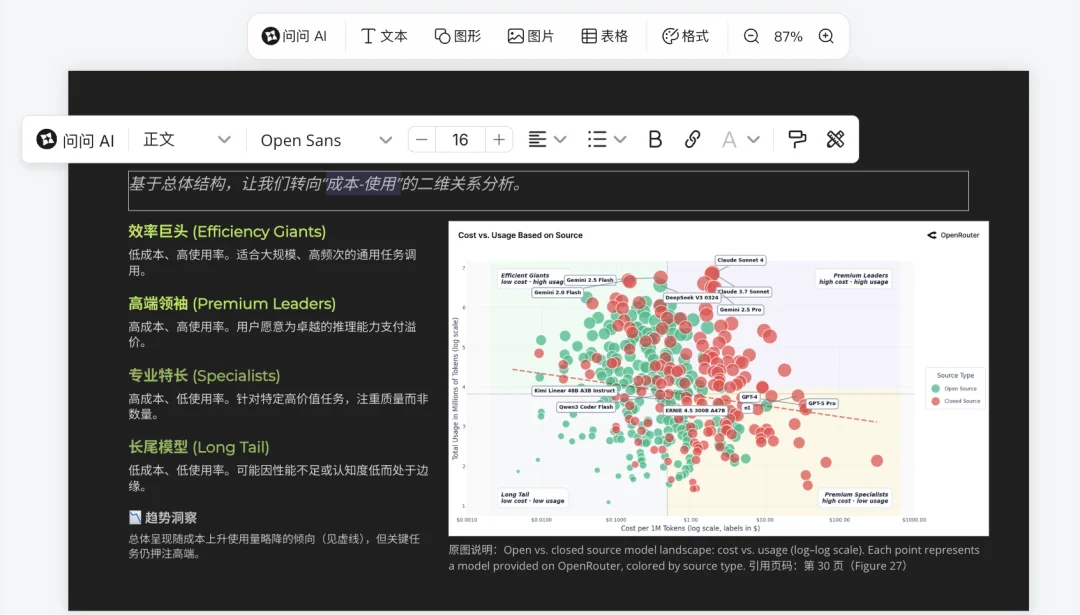Open the list style dropdown
Image resolution: width=1080 pixels, height=615 pixels.
606,139
